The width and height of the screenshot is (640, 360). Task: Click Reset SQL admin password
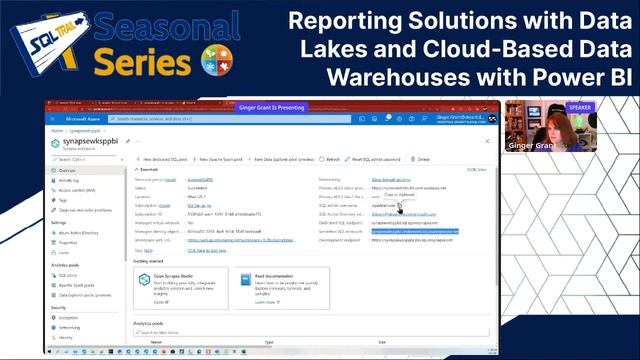pos(373,160)
